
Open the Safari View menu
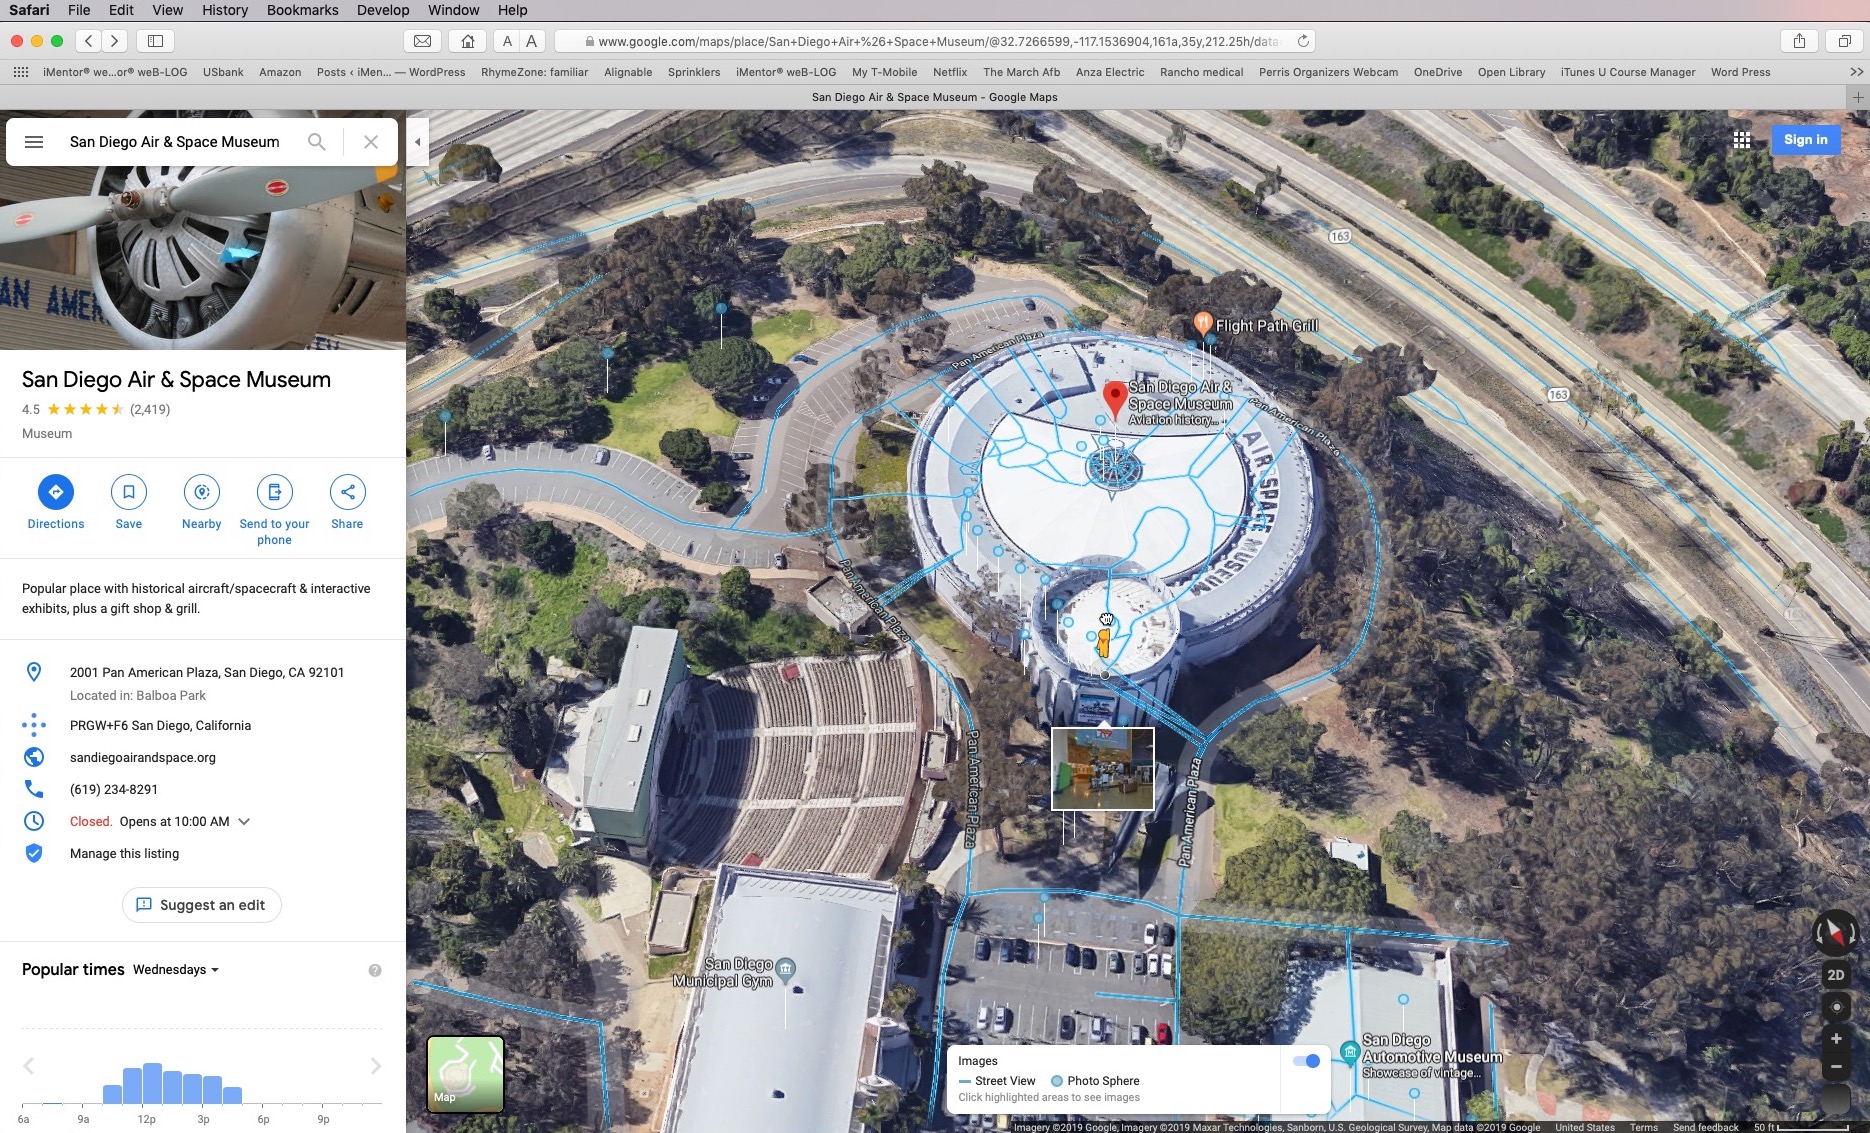click(x=167, y=10)
